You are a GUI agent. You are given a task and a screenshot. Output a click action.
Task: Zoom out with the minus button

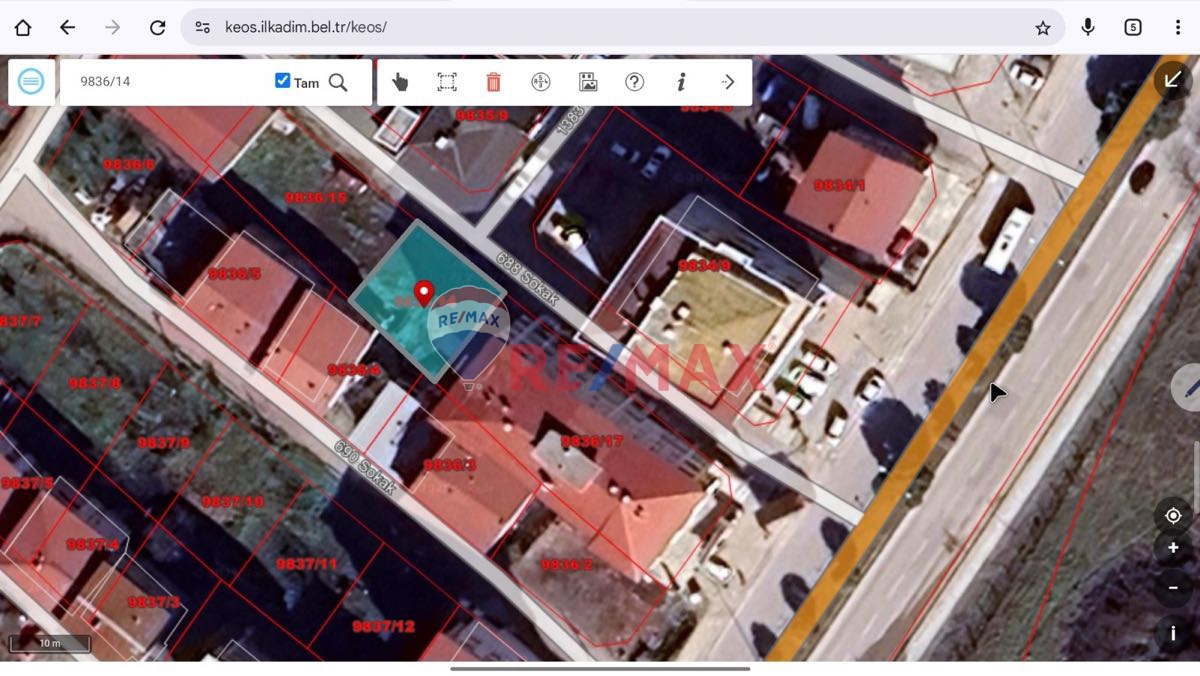[1173, 587]
